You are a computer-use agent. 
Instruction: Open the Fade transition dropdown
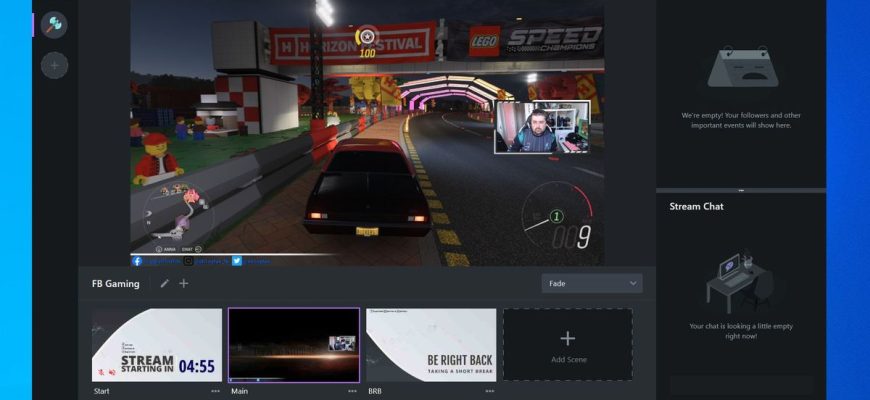(x=592, y=283)
